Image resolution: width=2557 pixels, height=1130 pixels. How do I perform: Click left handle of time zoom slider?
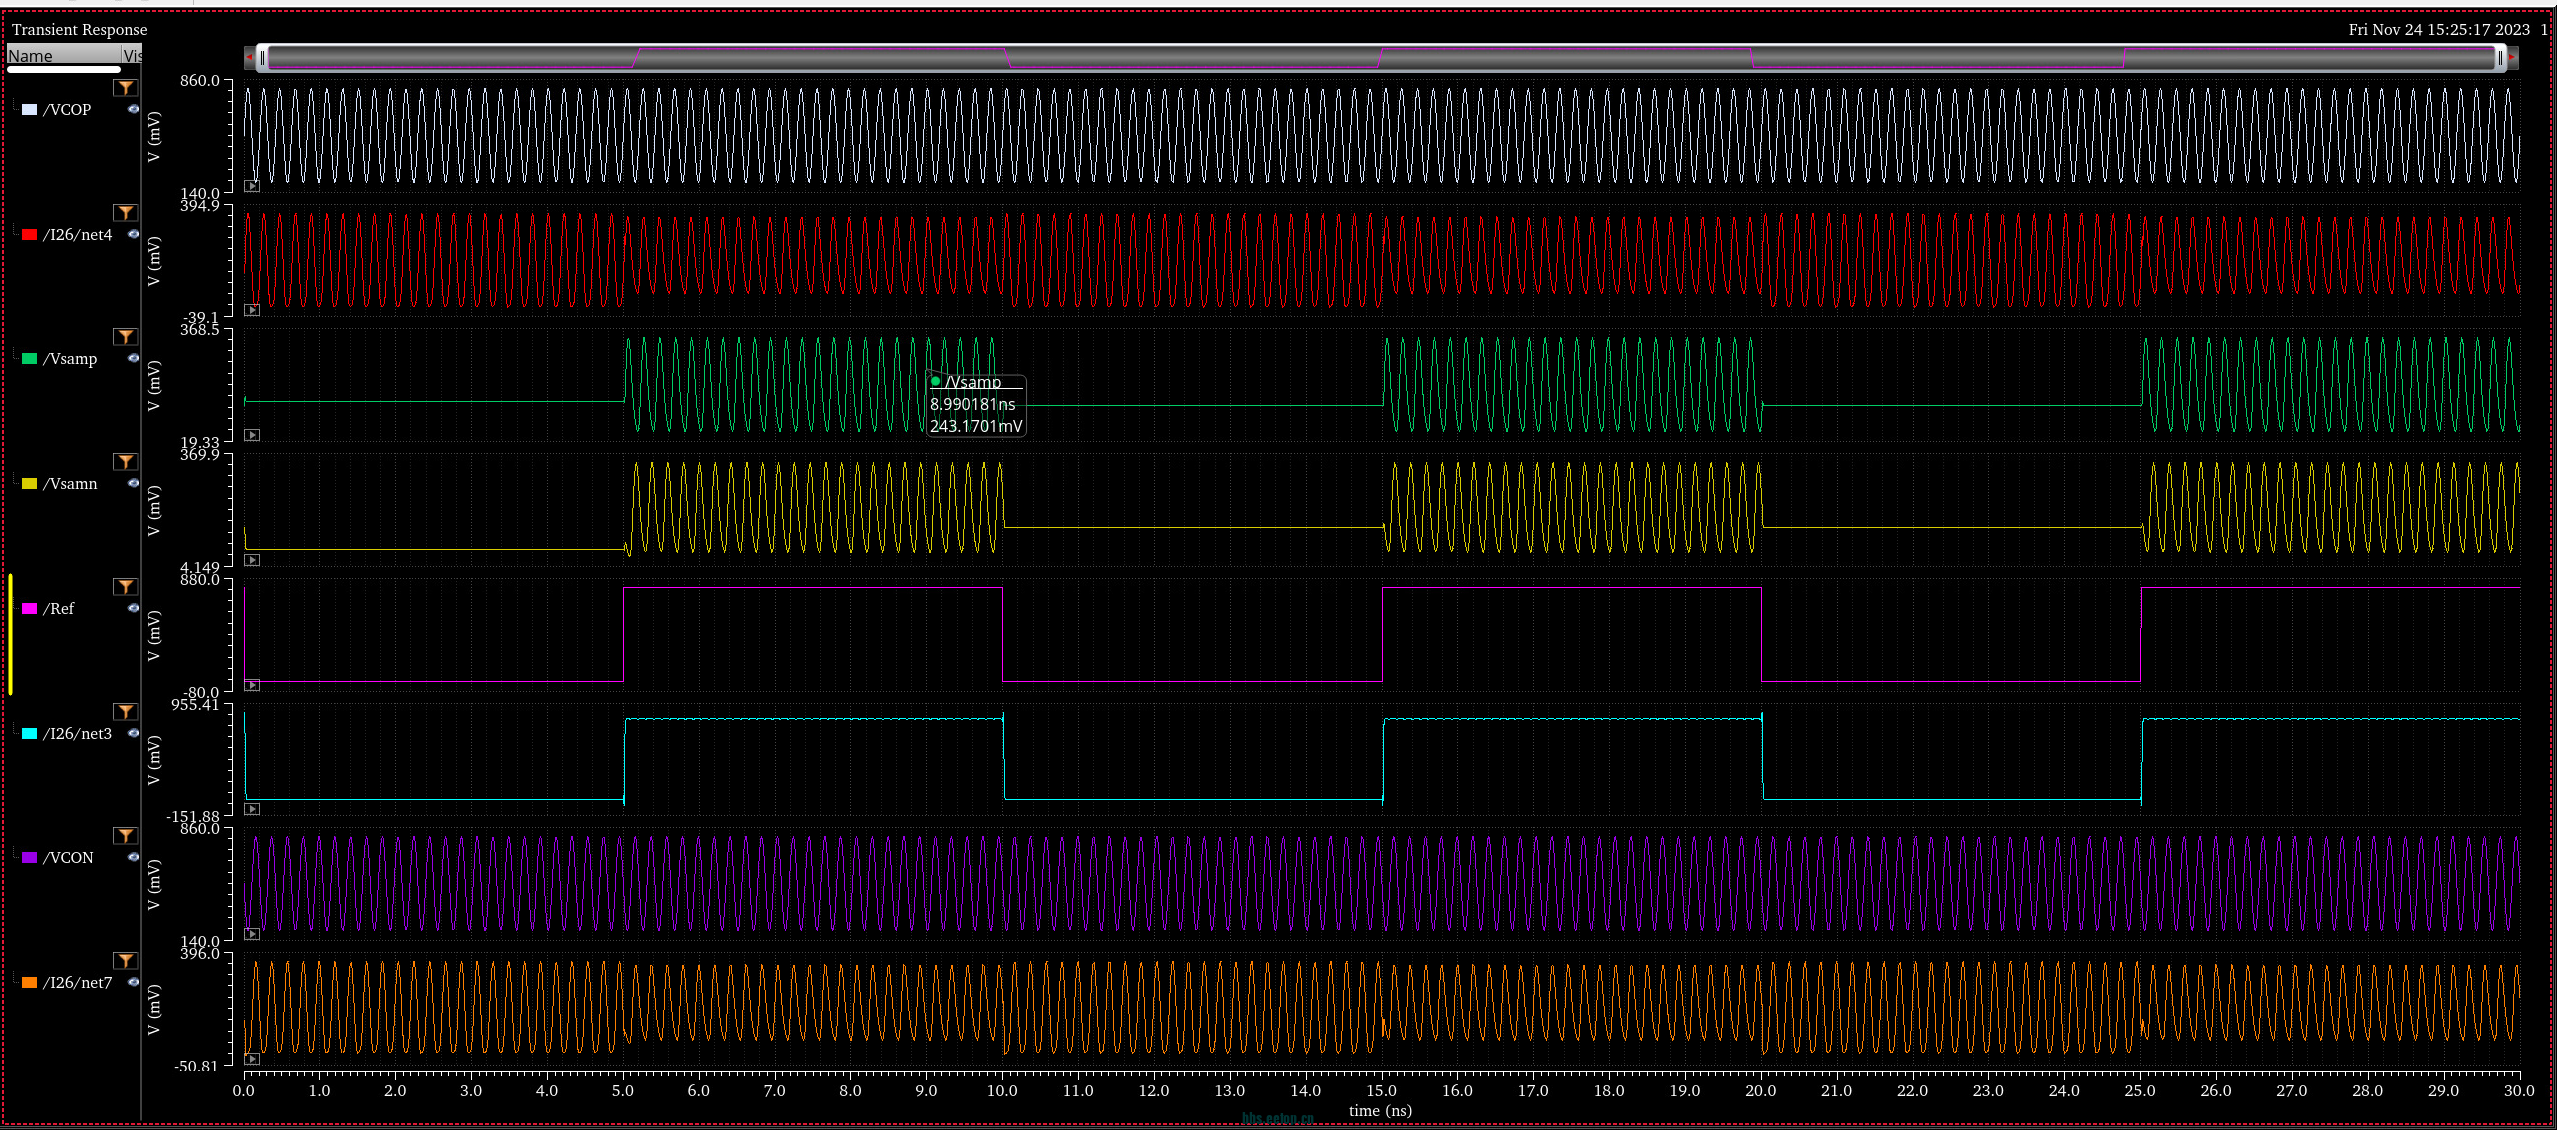click(x=262, y=58)
